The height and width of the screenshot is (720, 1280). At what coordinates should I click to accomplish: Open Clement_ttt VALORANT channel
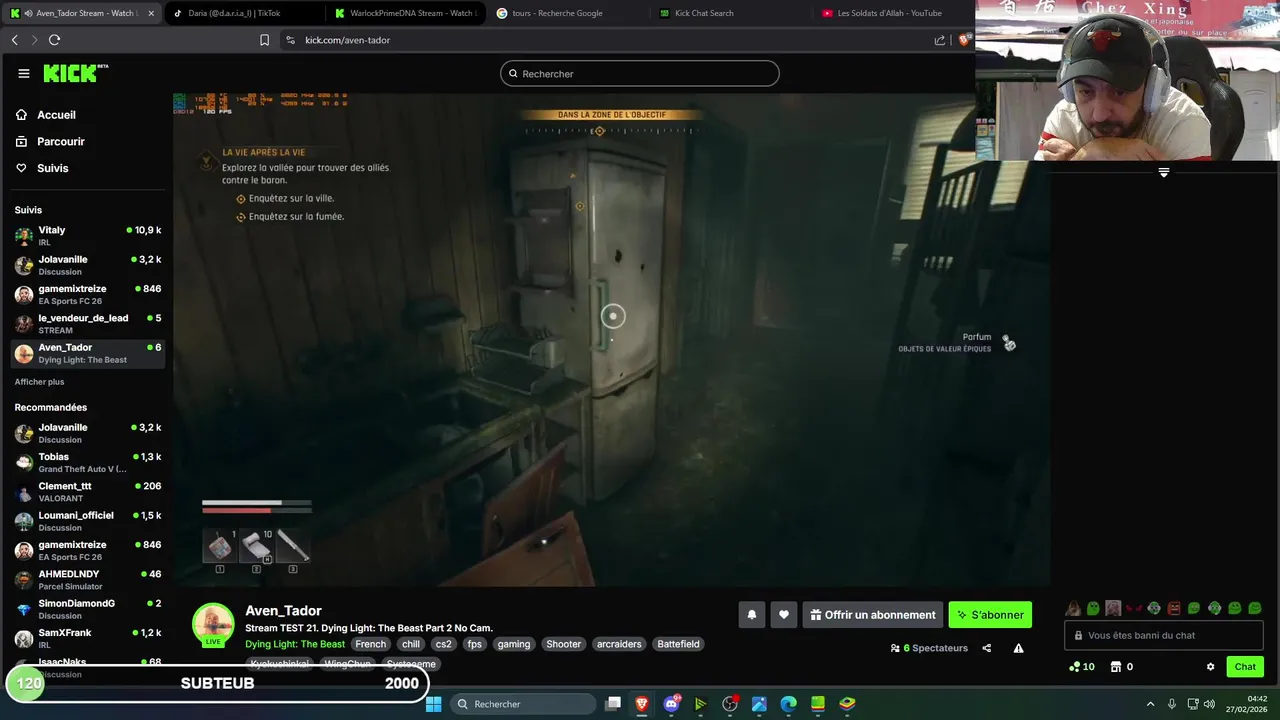pos(88,492)
